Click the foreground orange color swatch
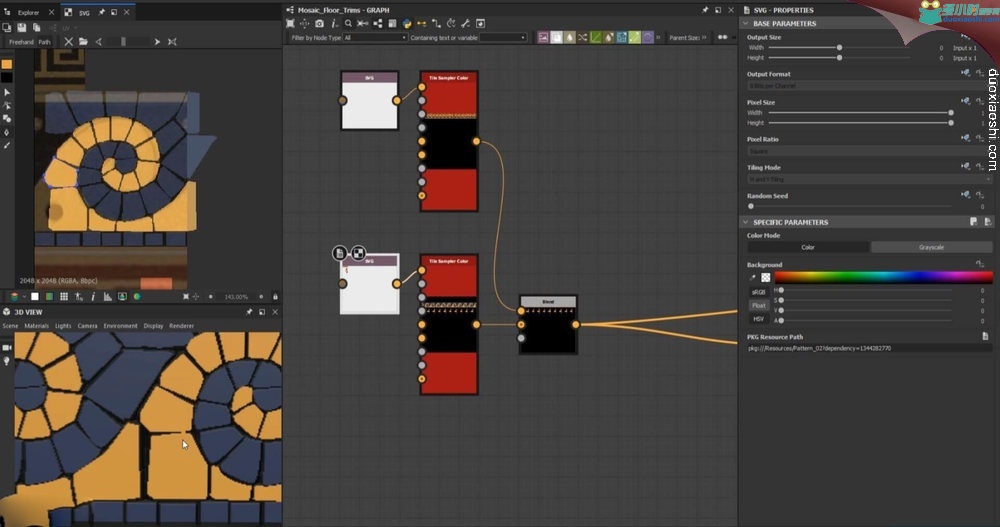1000x527 pixels. [6, 64]
